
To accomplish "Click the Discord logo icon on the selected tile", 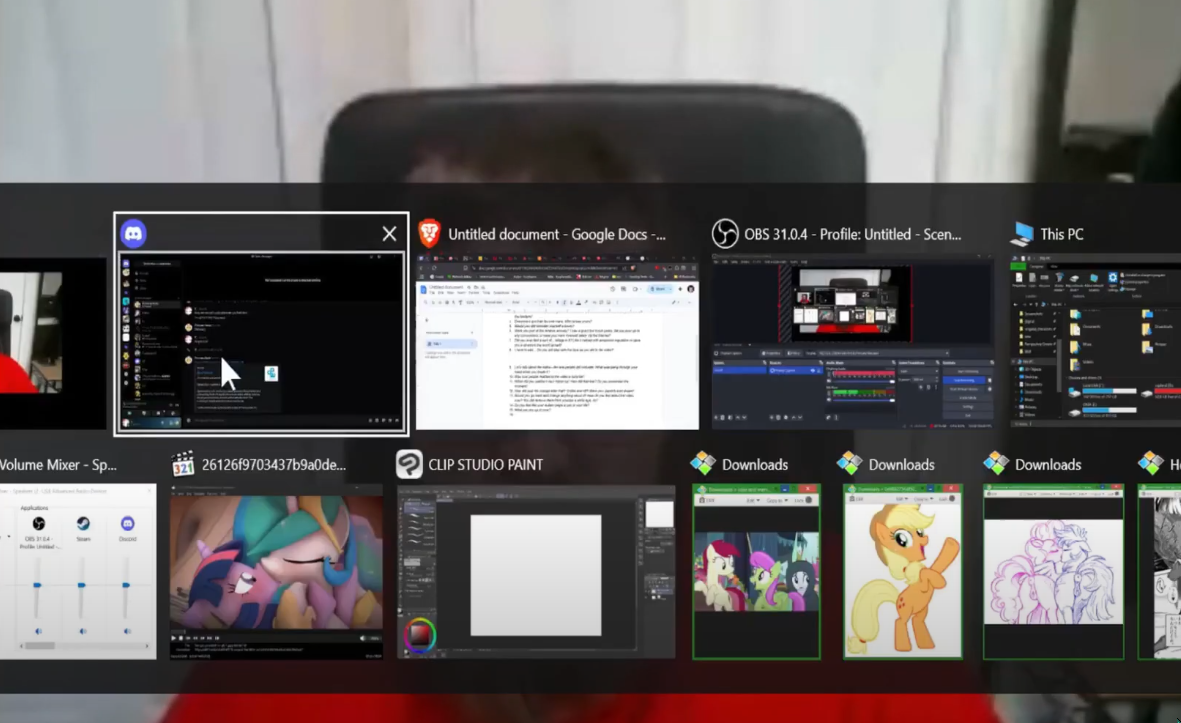I will pos(133,233).
